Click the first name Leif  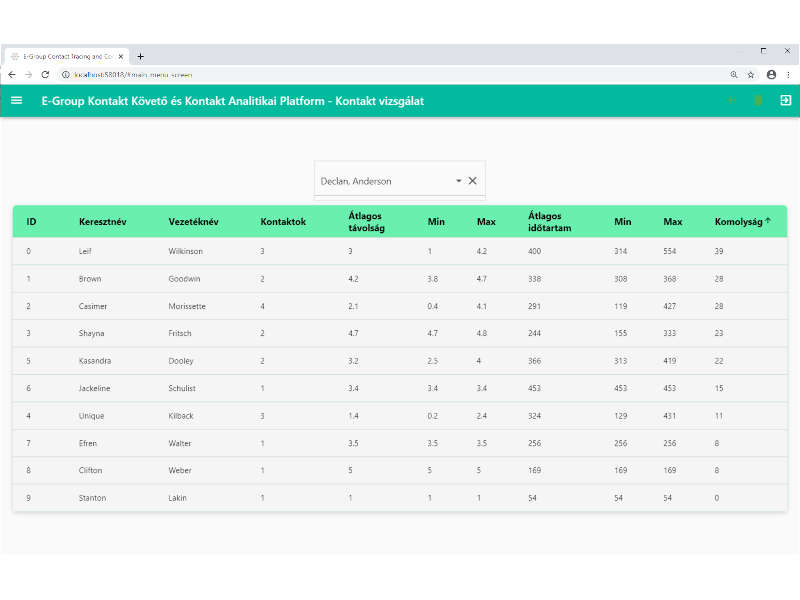[x=85, y=251]
